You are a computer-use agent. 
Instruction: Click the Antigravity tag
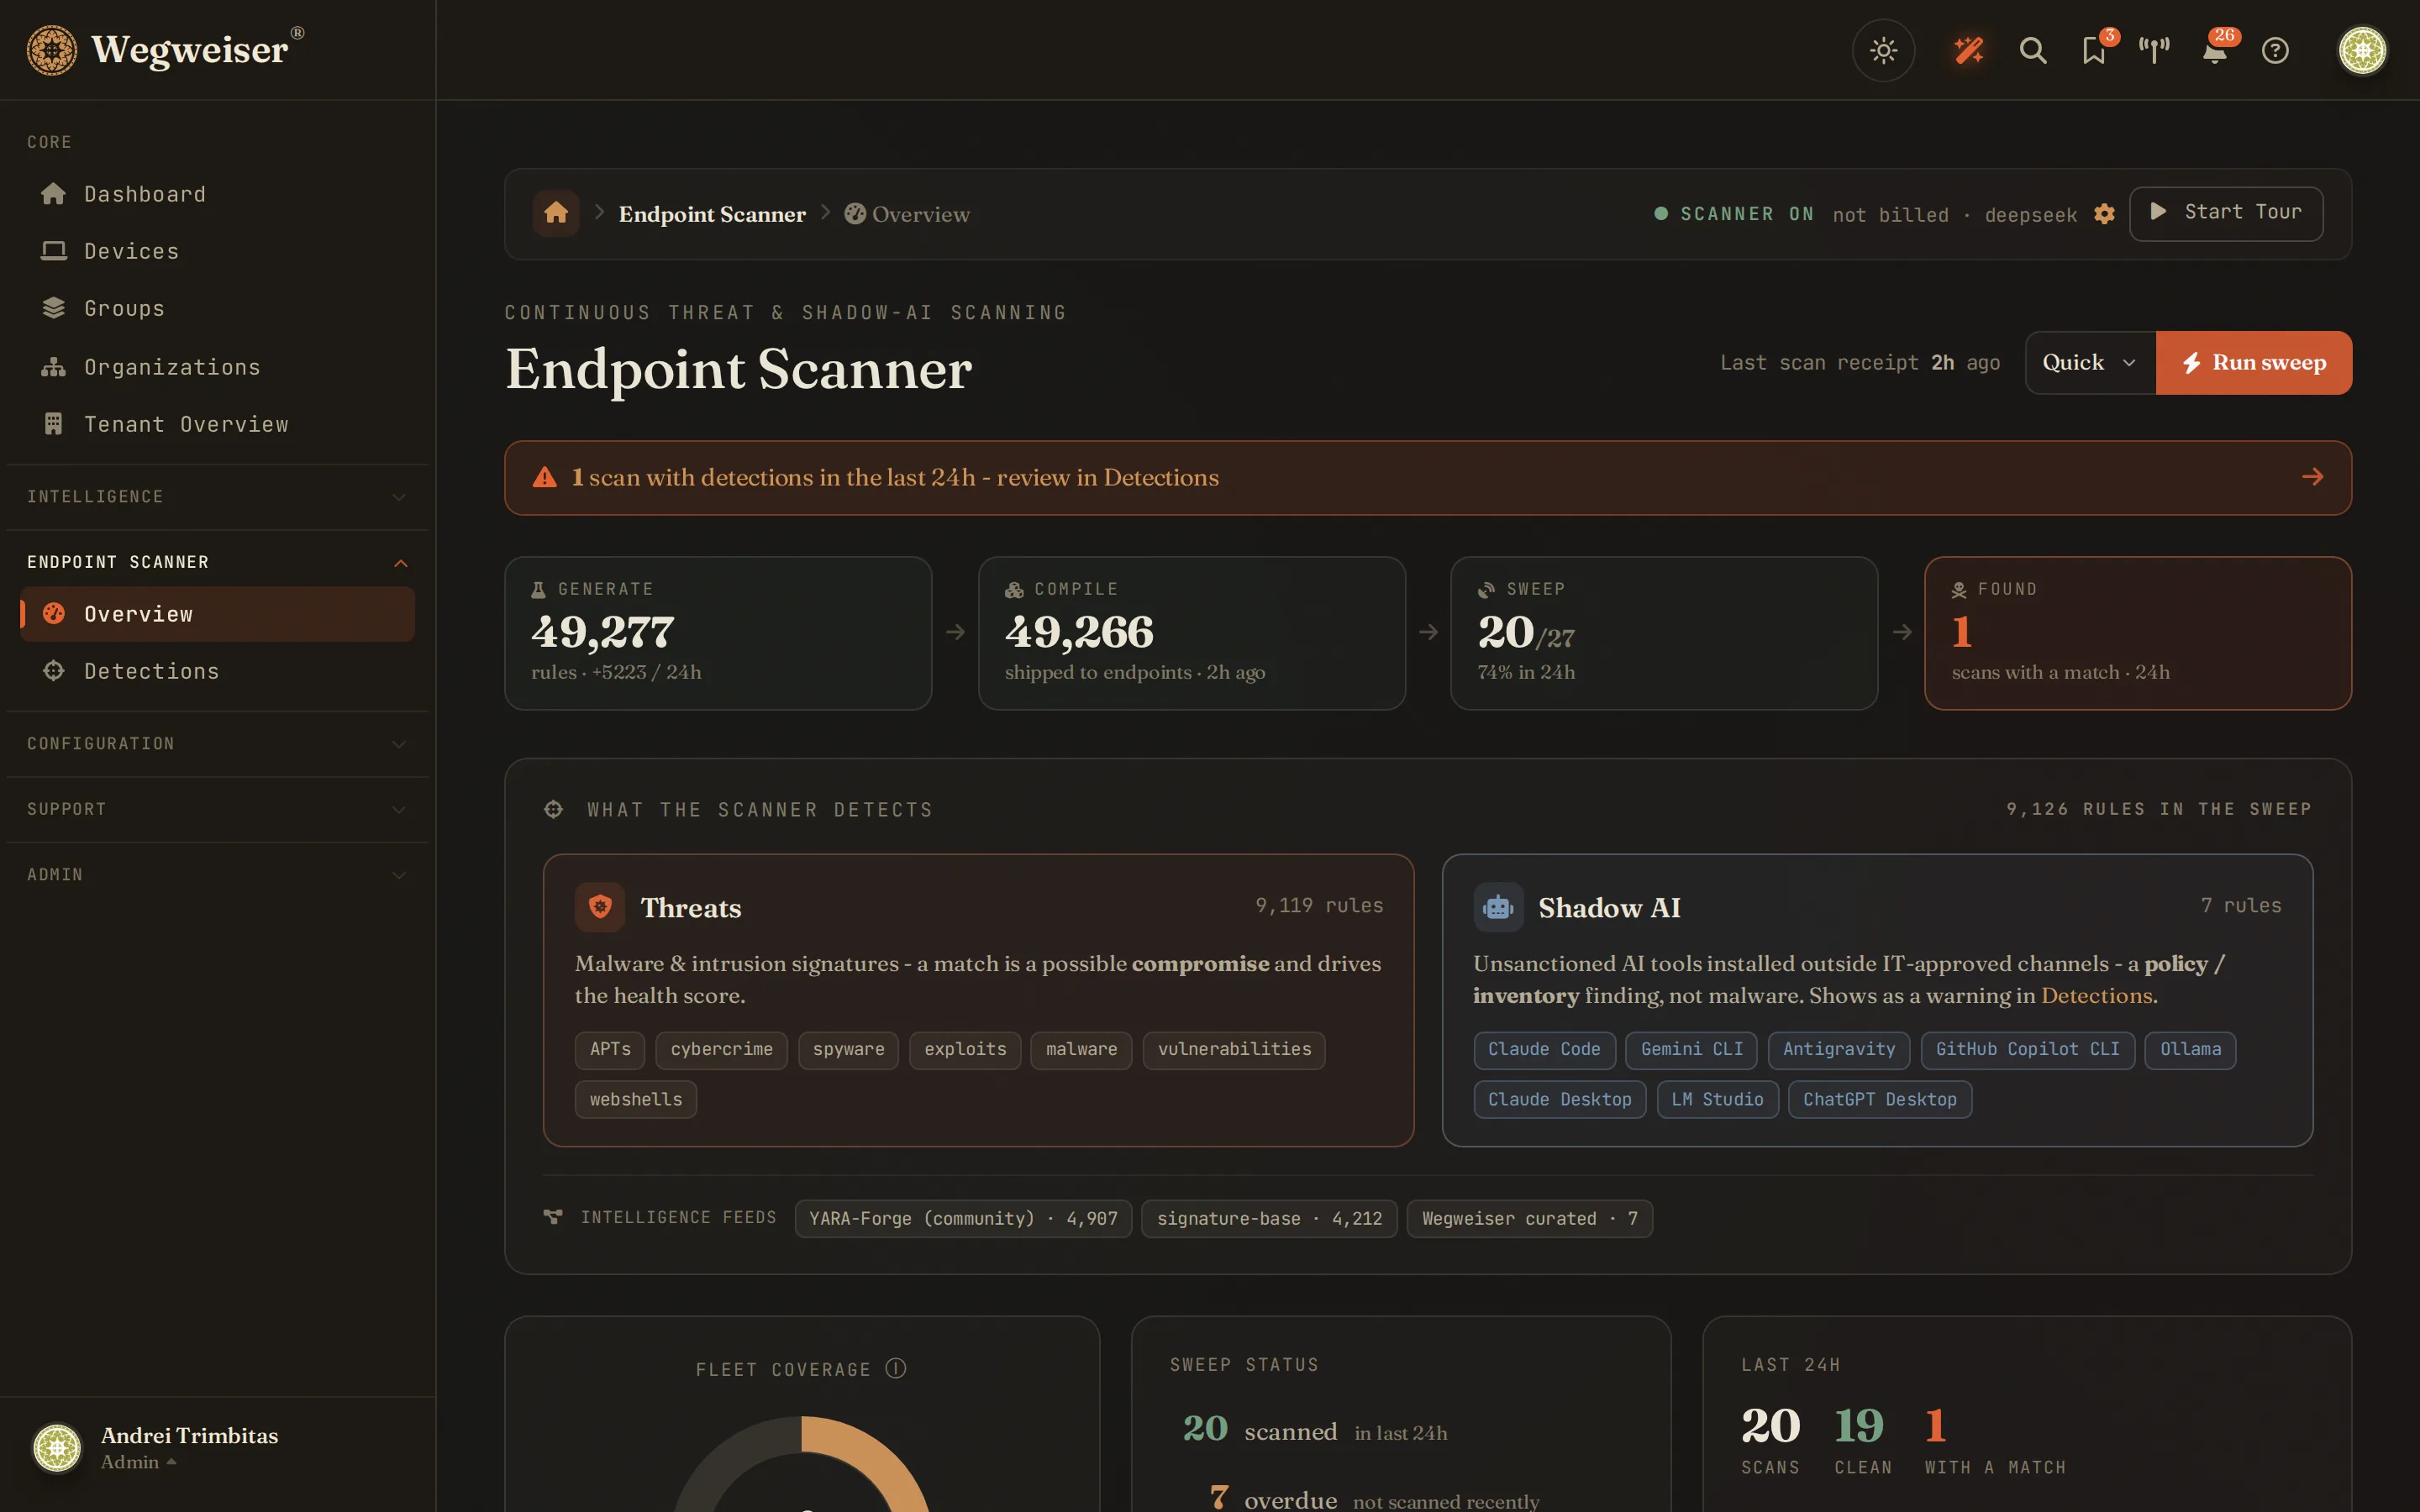[x=1839, y=1050]
